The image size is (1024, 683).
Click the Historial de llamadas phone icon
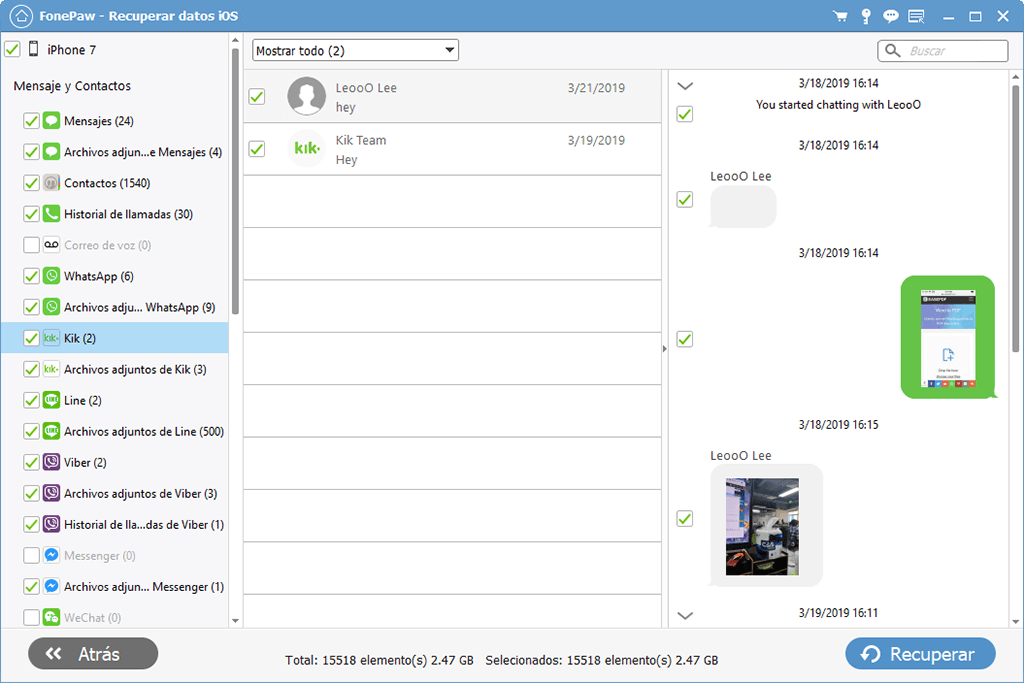point(52,214)
